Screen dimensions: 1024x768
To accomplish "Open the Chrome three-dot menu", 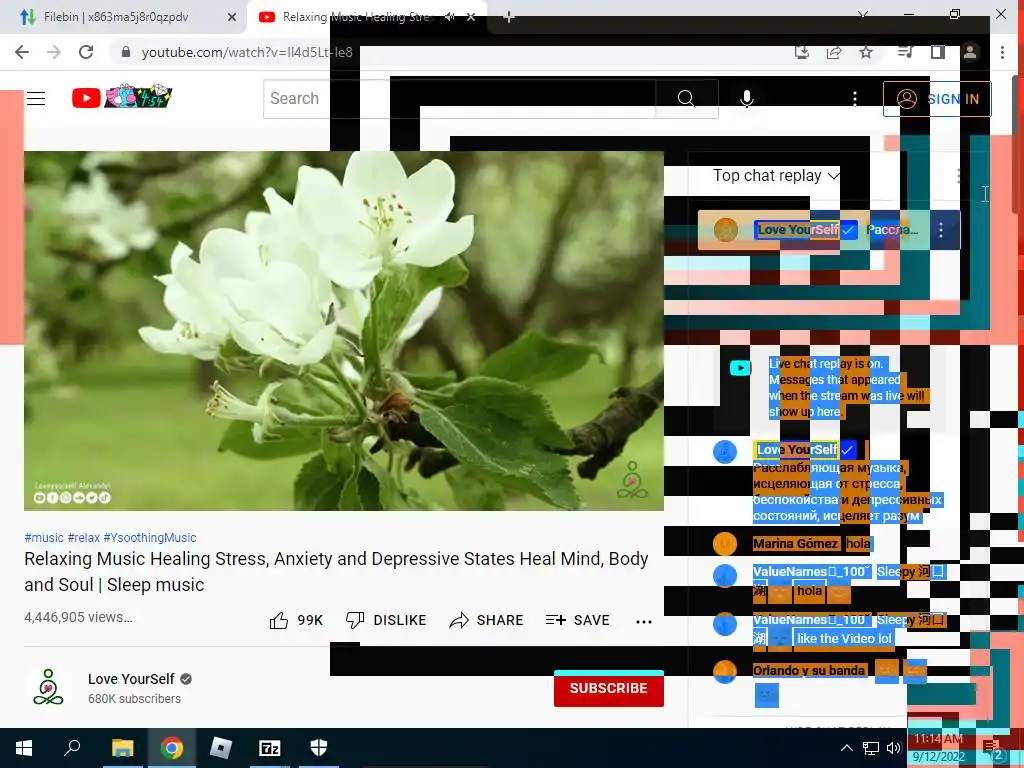I will pyautogui.click(x=1002, y=52).
